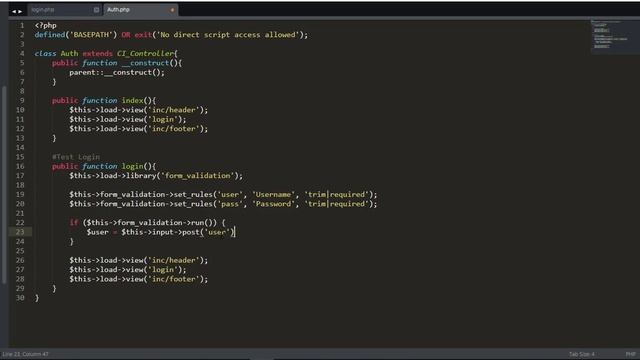640x360 pixels.
Task: Click the "<?php" opening tag
Action: pos(46,25)
